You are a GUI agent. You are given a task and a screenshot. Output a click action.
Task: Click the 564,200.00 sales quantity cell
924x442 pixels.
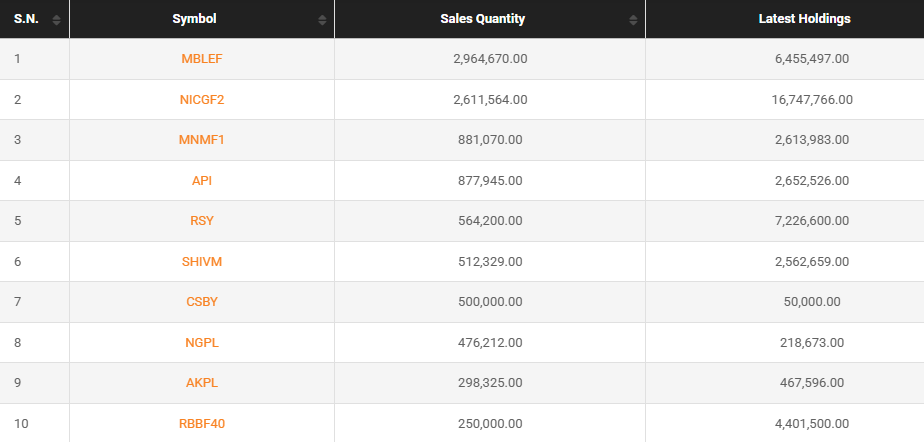pos(490,221)
